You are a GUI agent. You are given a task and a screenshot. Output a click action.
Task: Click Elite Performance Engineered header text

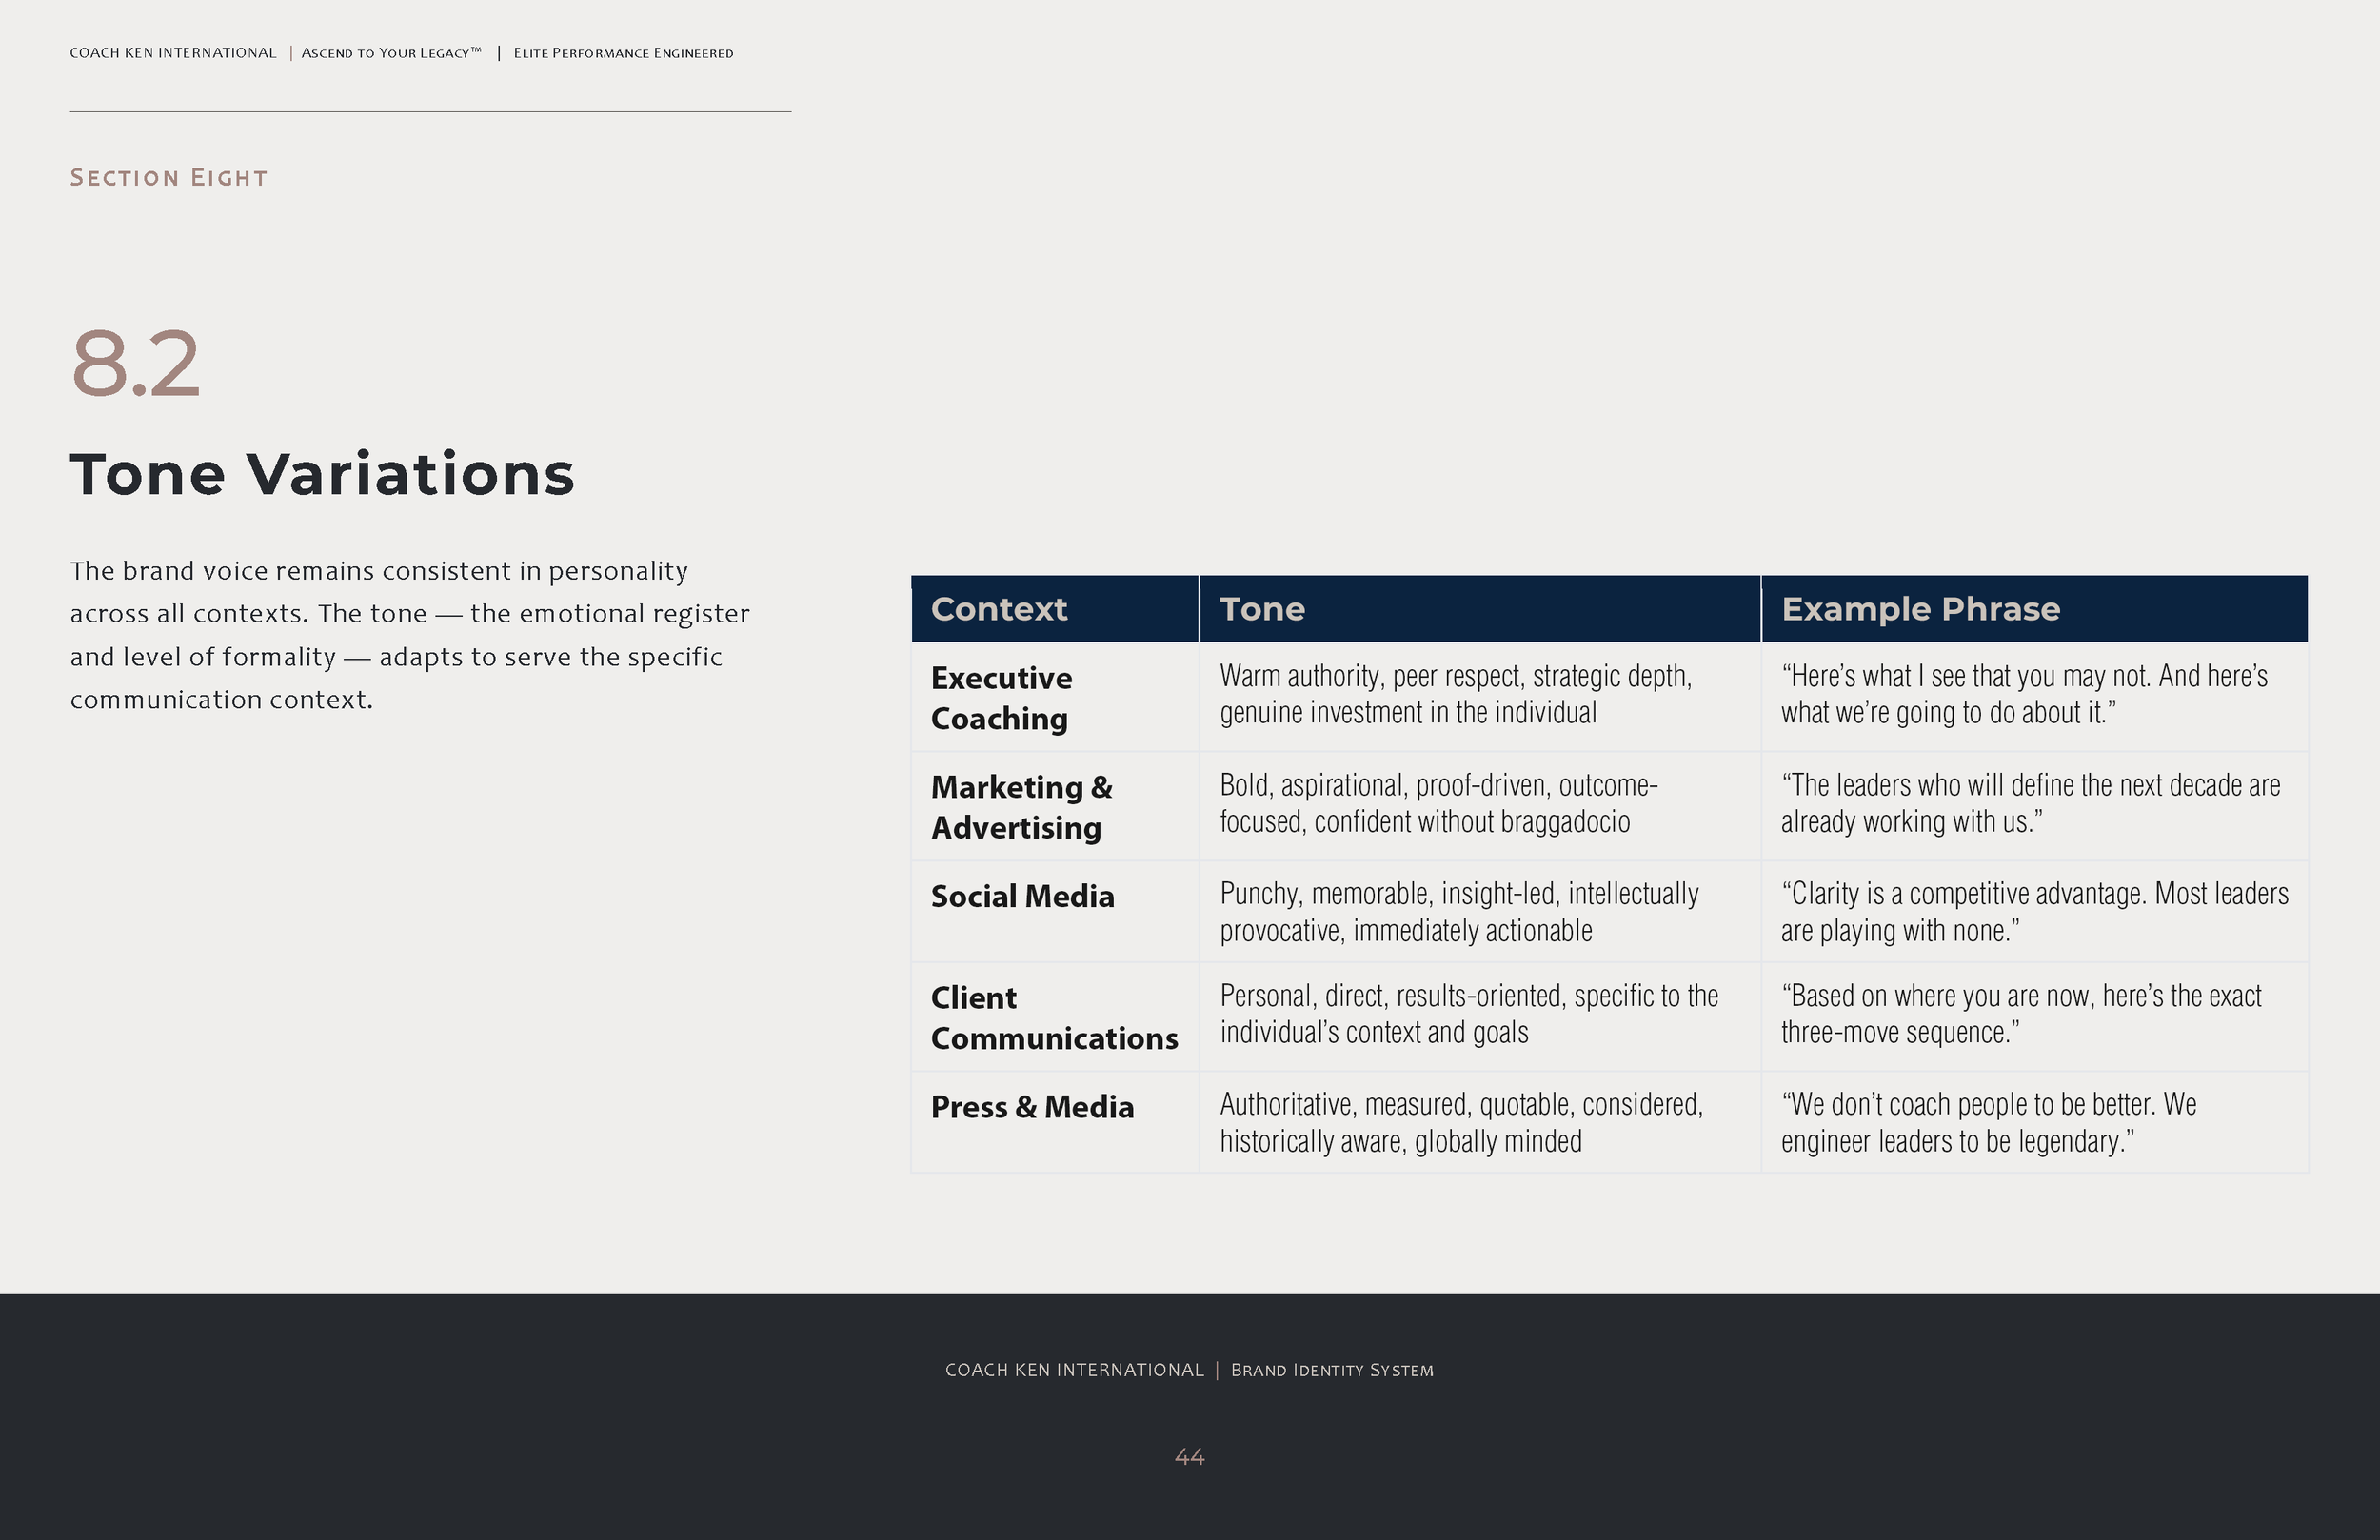[x=623, y=53]
